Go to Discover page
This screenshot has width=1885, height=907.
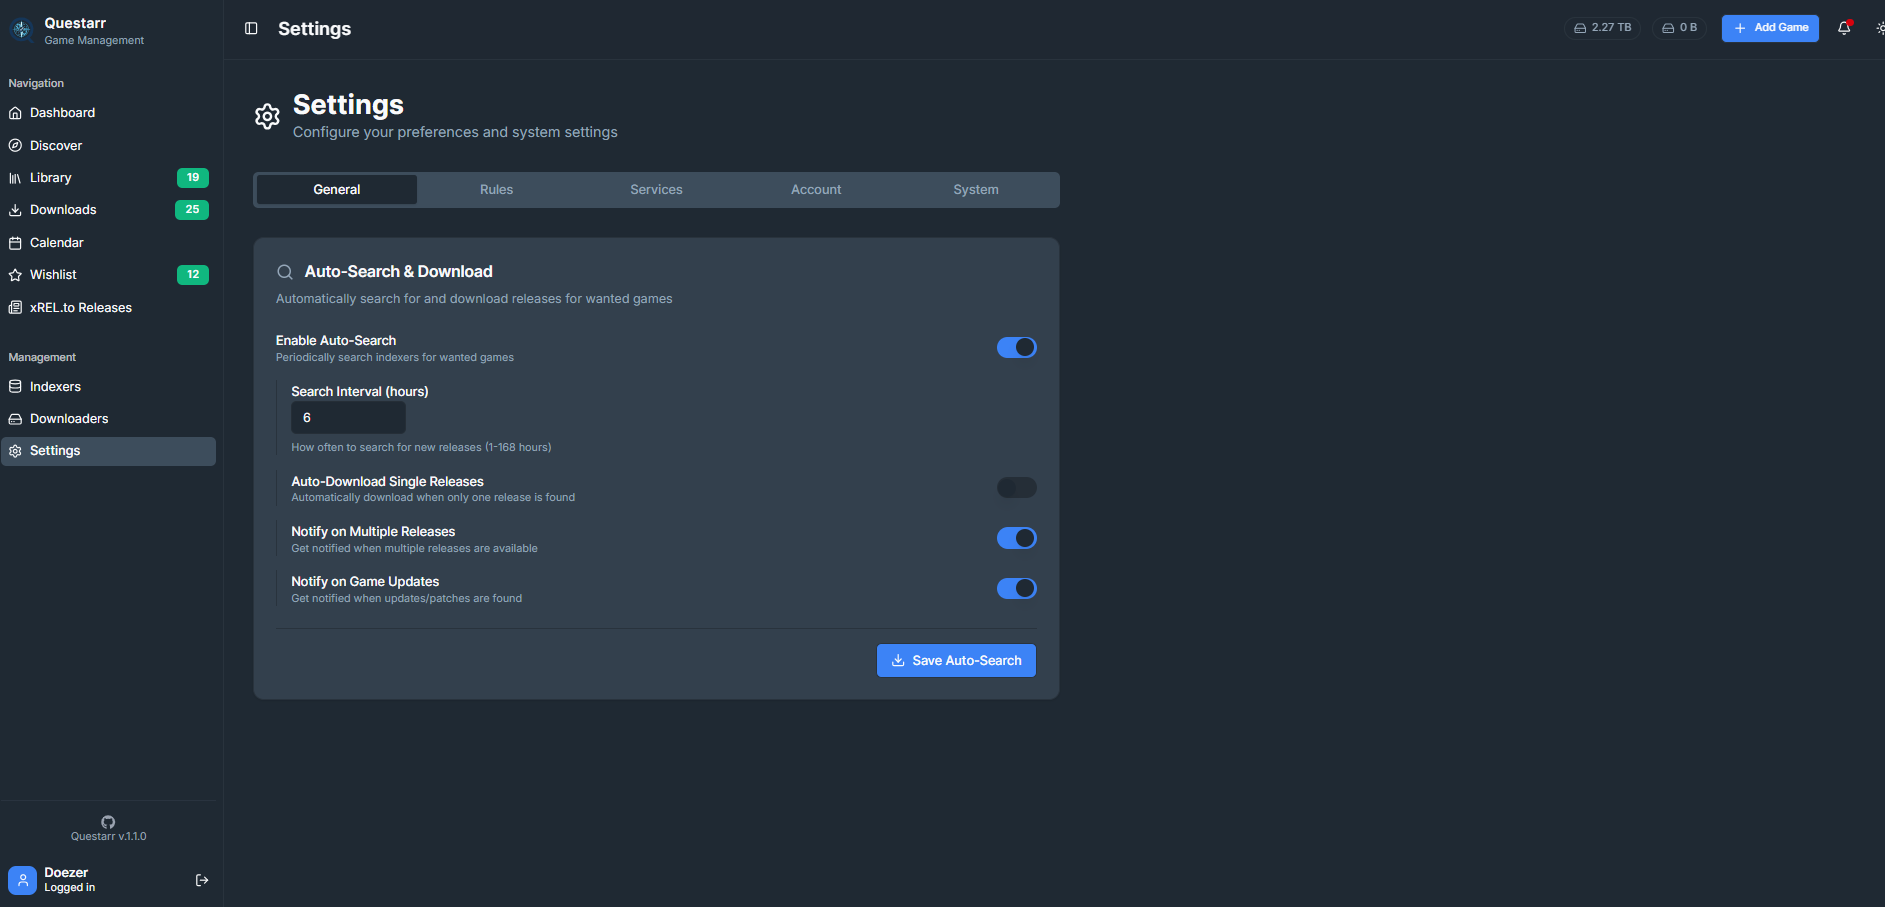tap(56, 146)
